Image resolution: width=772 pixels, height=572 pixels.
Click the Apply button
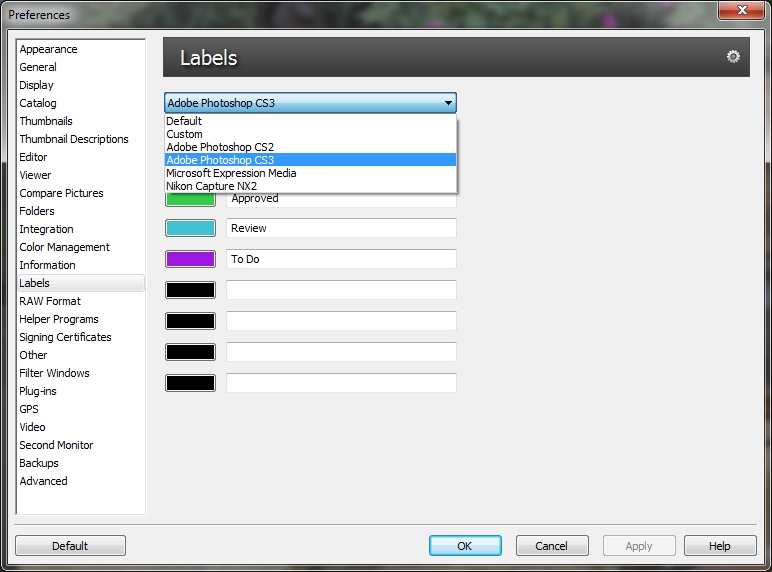tap(639, 546)
